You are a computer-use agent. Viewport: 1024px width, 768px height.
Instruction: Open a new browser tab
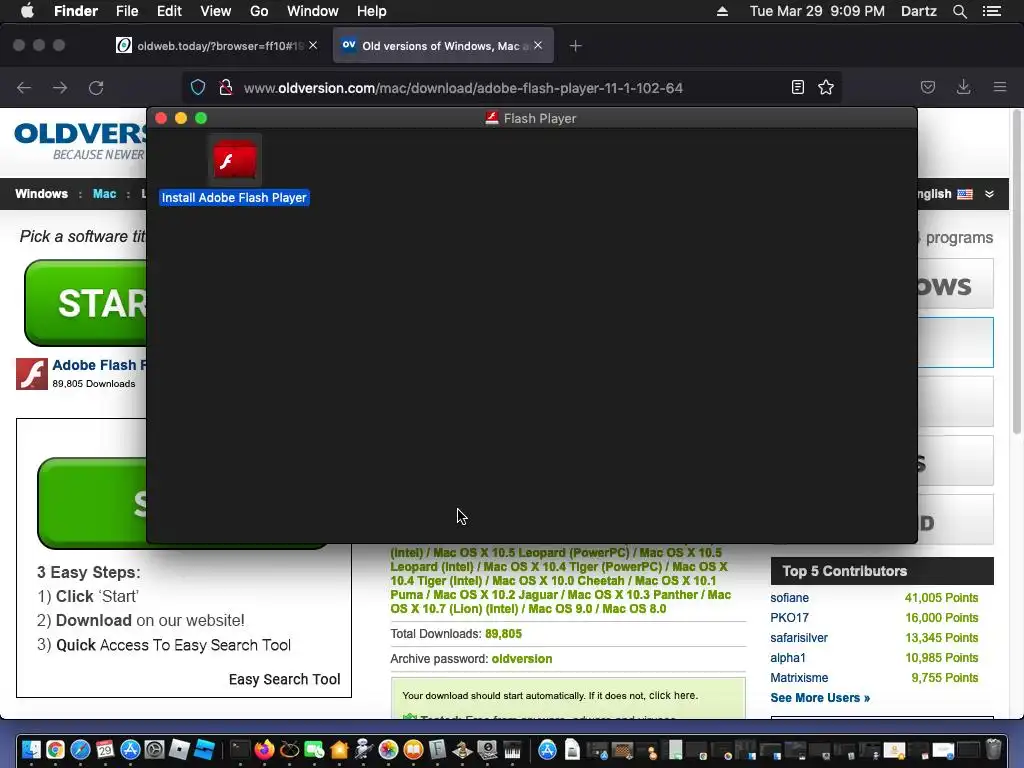point(575,46)
